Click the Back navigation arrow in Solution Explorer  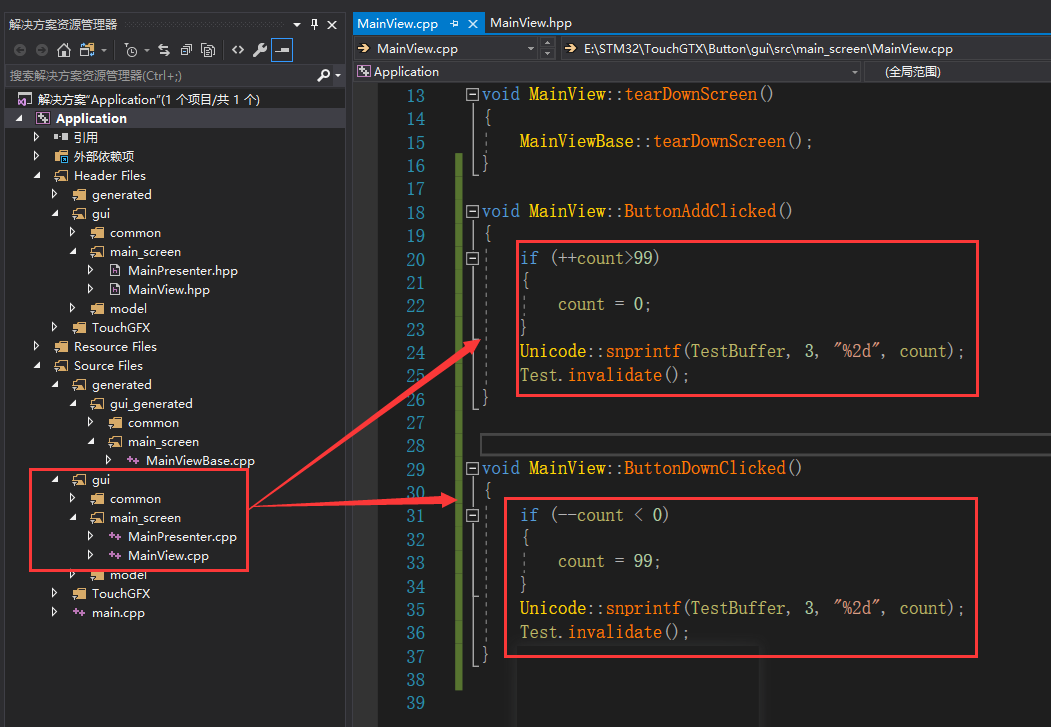coord(20,50)
